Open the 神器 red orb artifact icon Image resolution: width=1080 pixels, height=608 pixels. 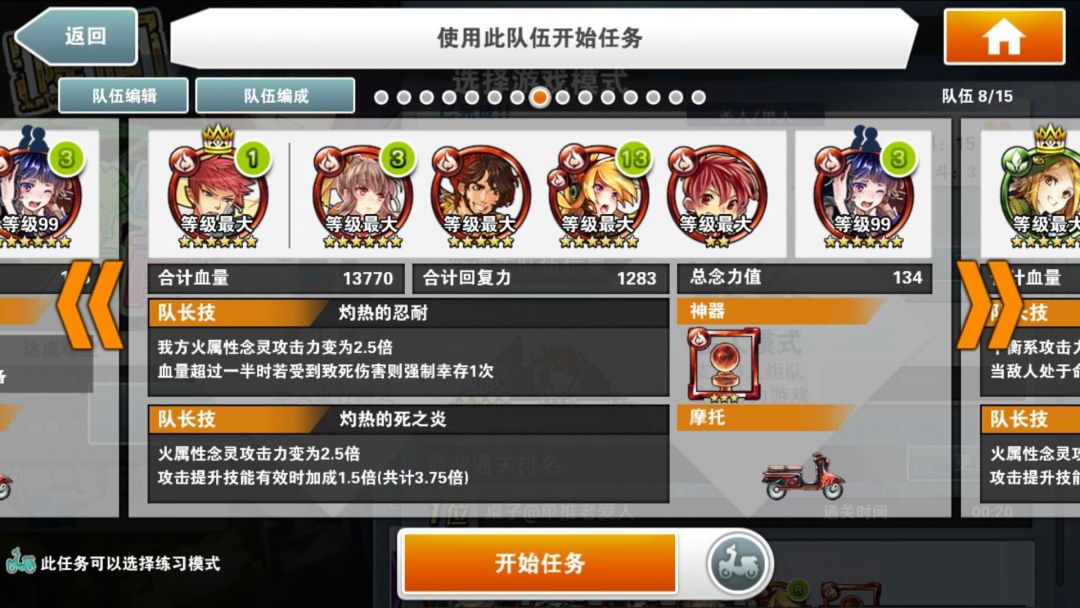click(x=724, y=365)
